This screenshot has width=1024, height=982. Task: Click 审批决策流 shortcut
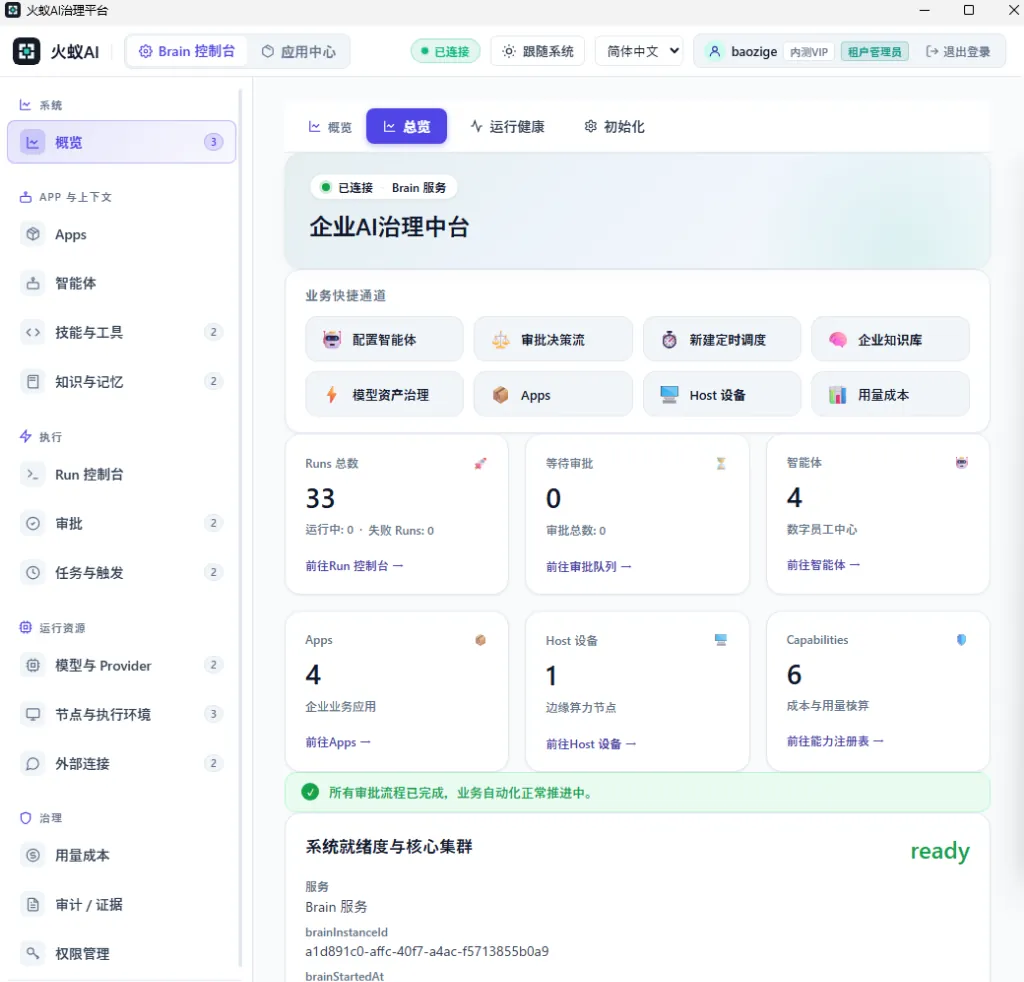click(x=552, y=340)
